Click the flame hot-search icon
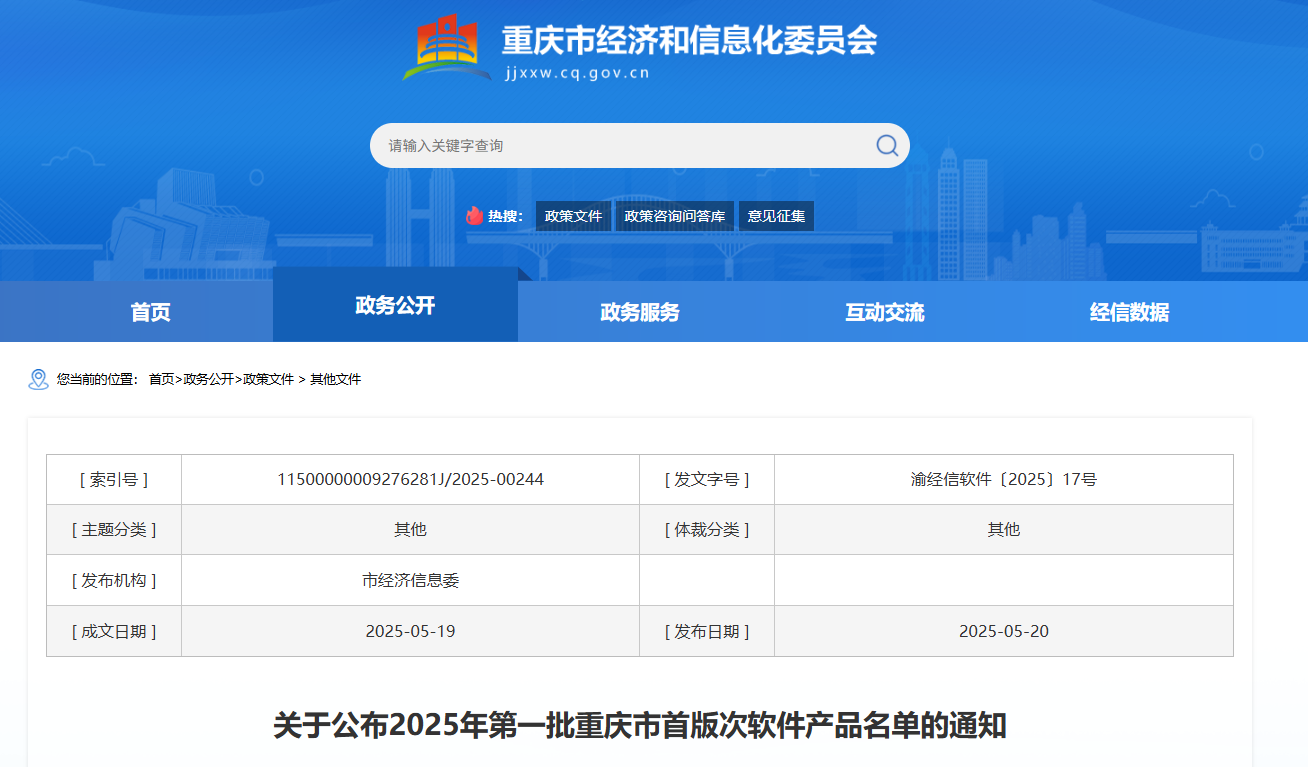This screenshot has height=767, width=1308. (x=474, y=216)
